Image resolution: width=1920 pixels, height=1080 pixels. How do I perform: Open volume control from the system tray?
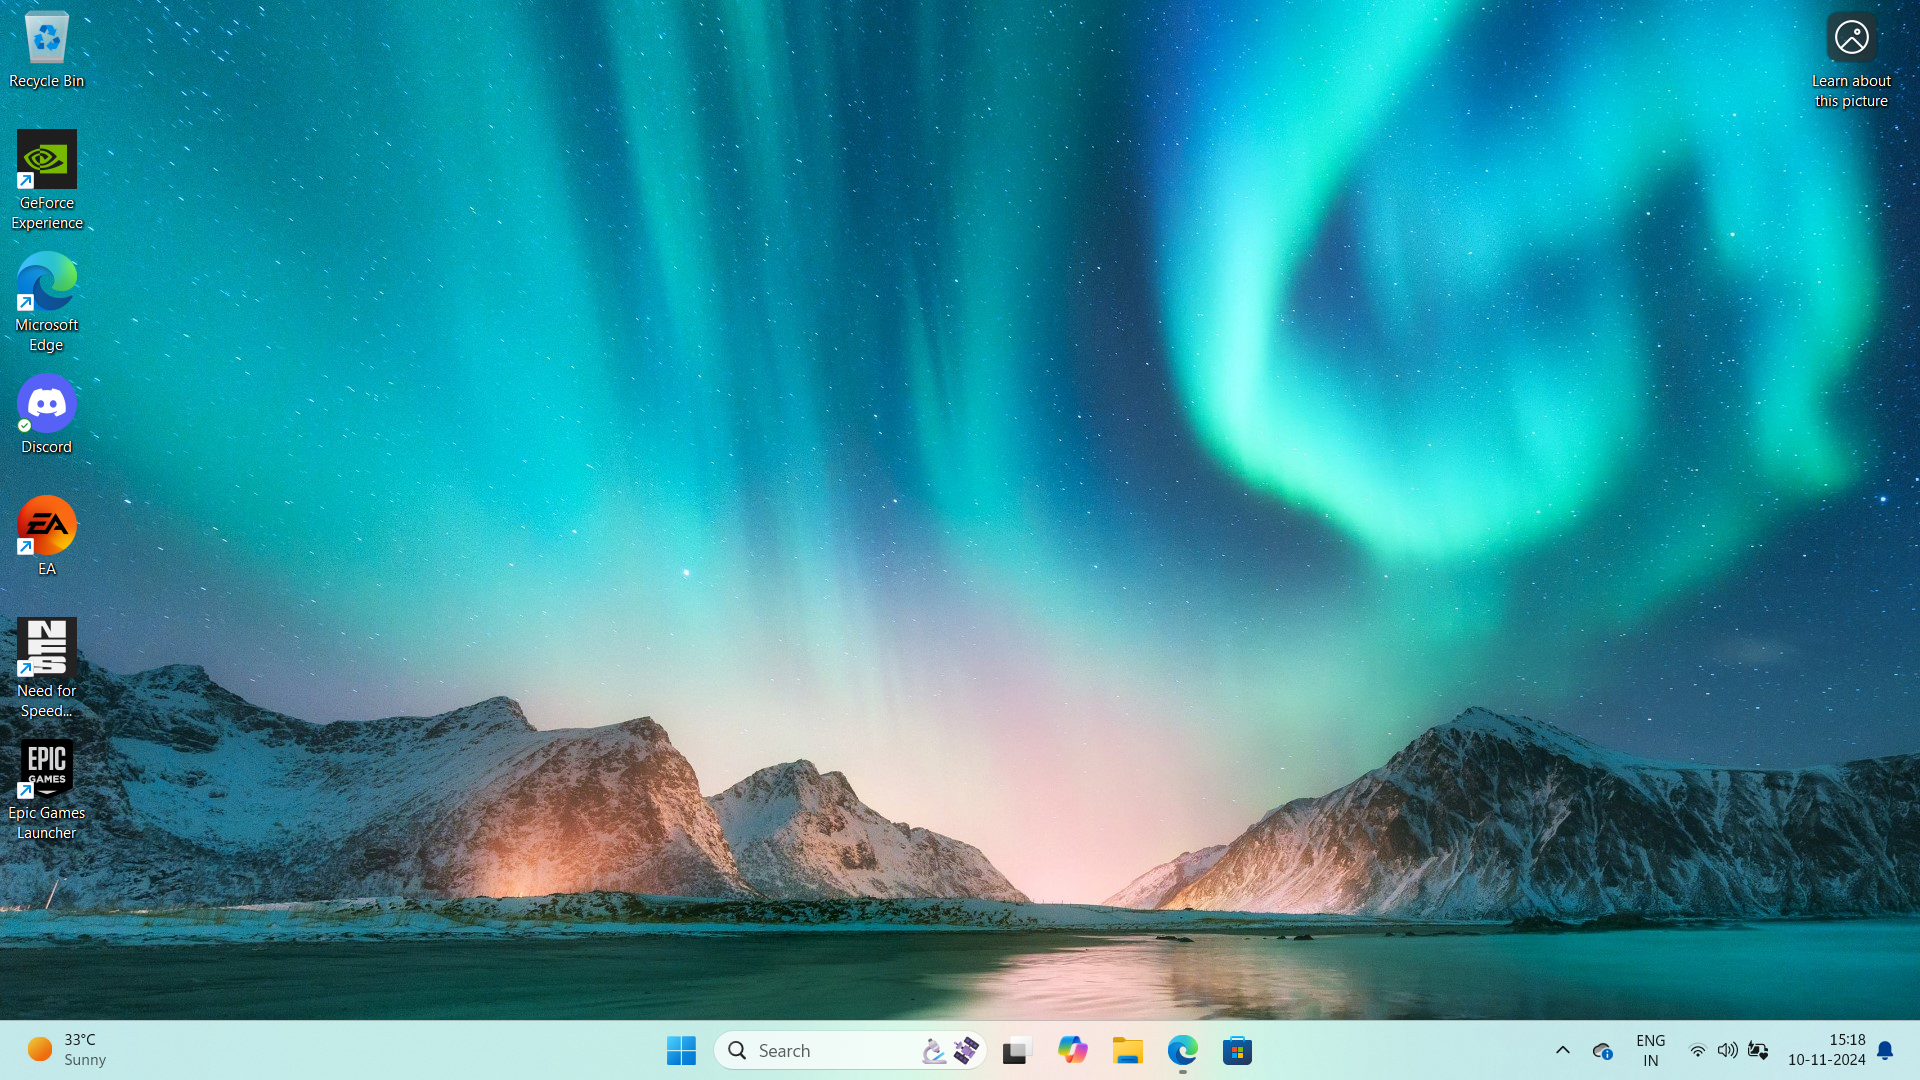coord(1727,1050)
